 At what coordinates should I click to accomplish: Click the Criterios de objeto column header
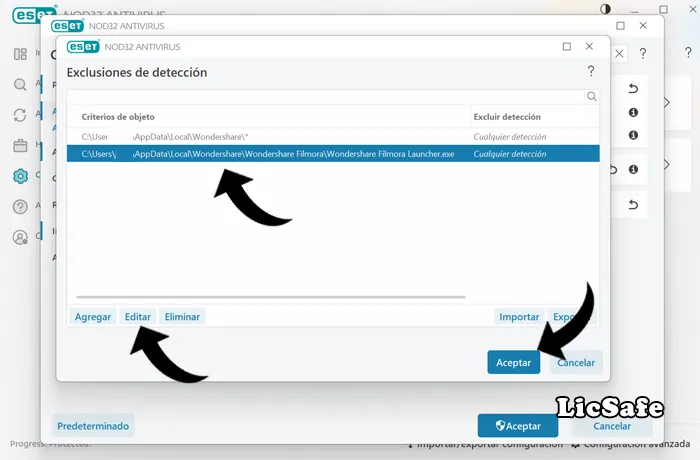point(118,117)
